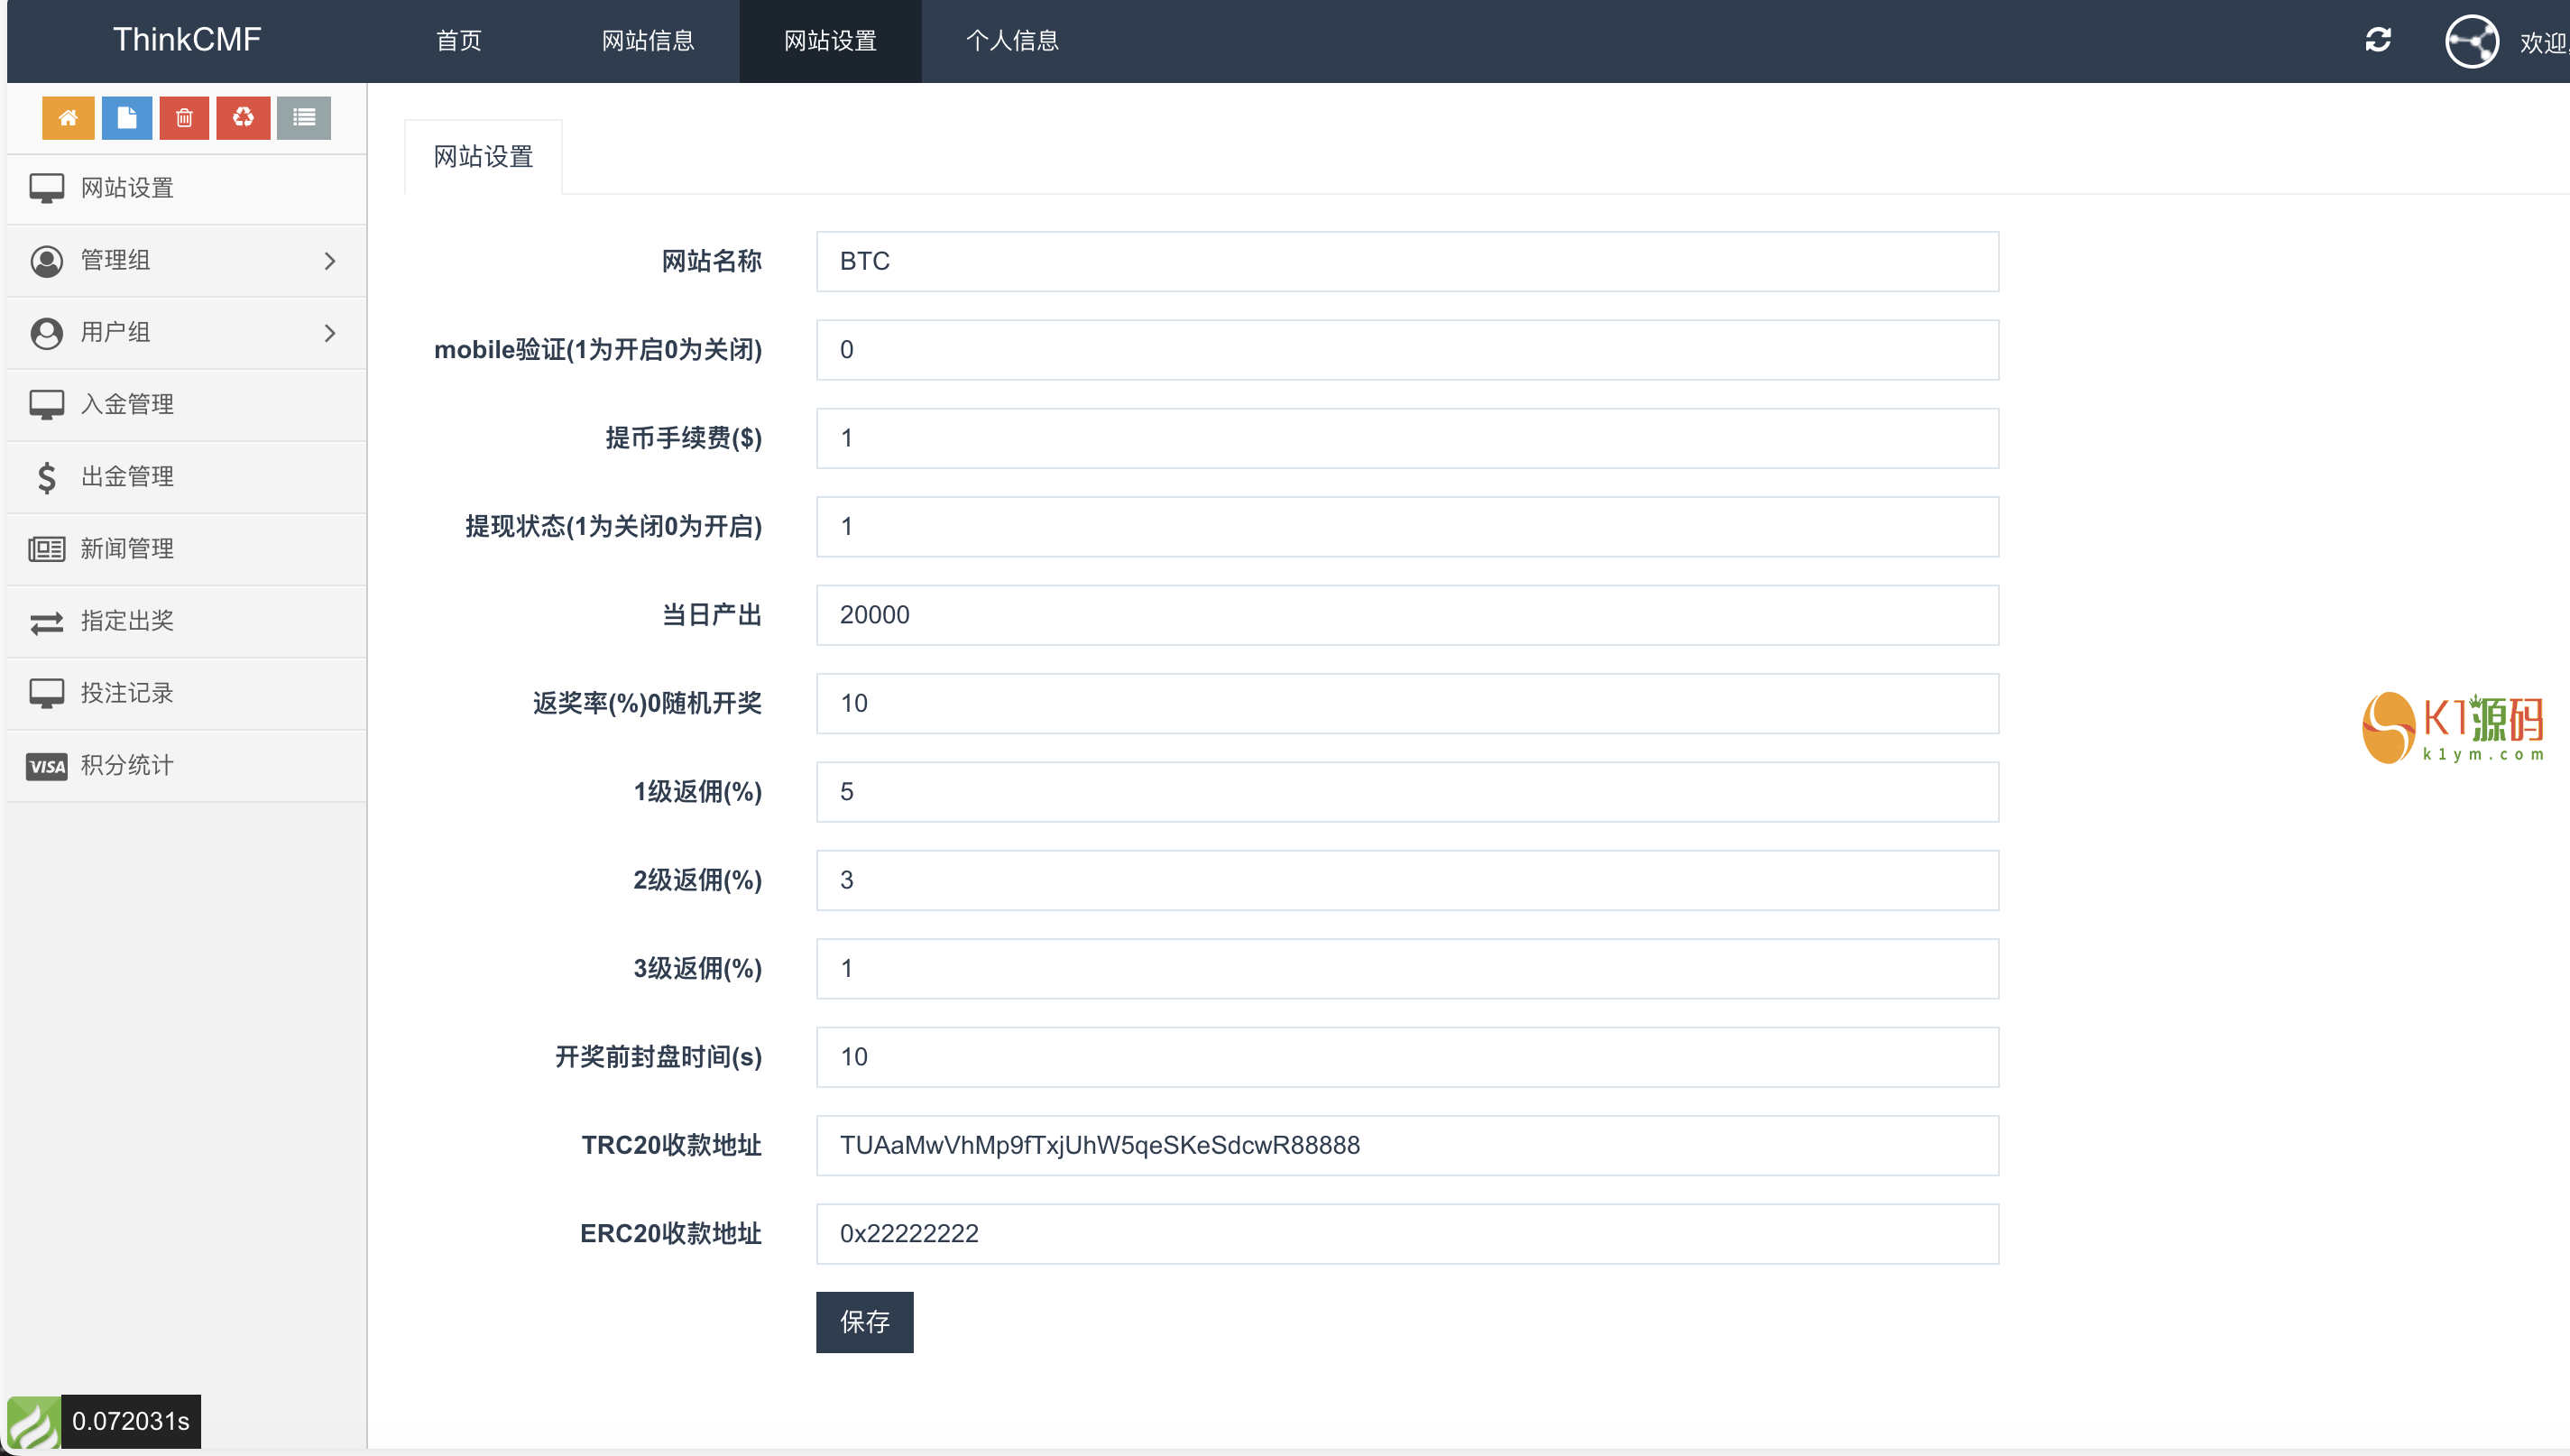Click the red recycle icon button
The width and height of the screenshot is (2570, 1456).
[243, 118]
